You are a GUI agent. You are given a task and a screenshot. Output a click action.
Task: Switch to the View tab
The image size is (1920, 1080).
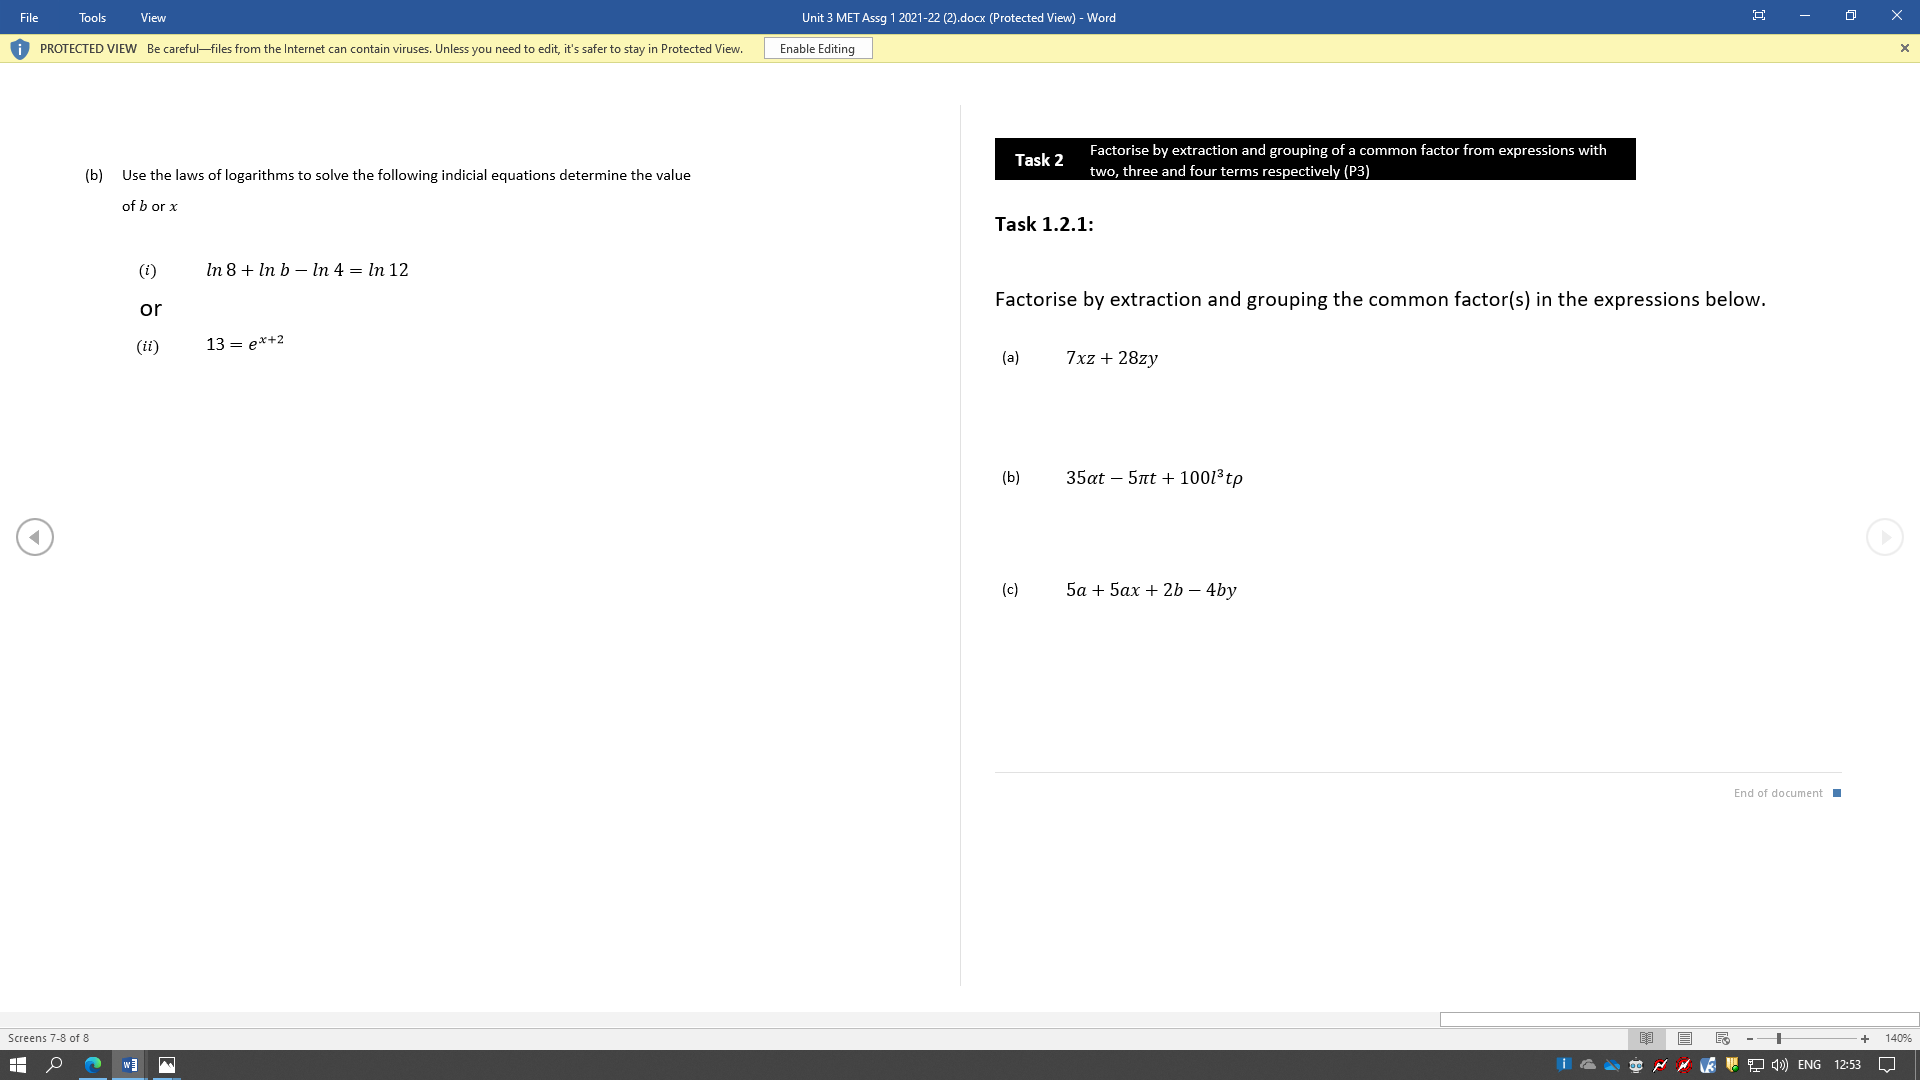(152, 17)
